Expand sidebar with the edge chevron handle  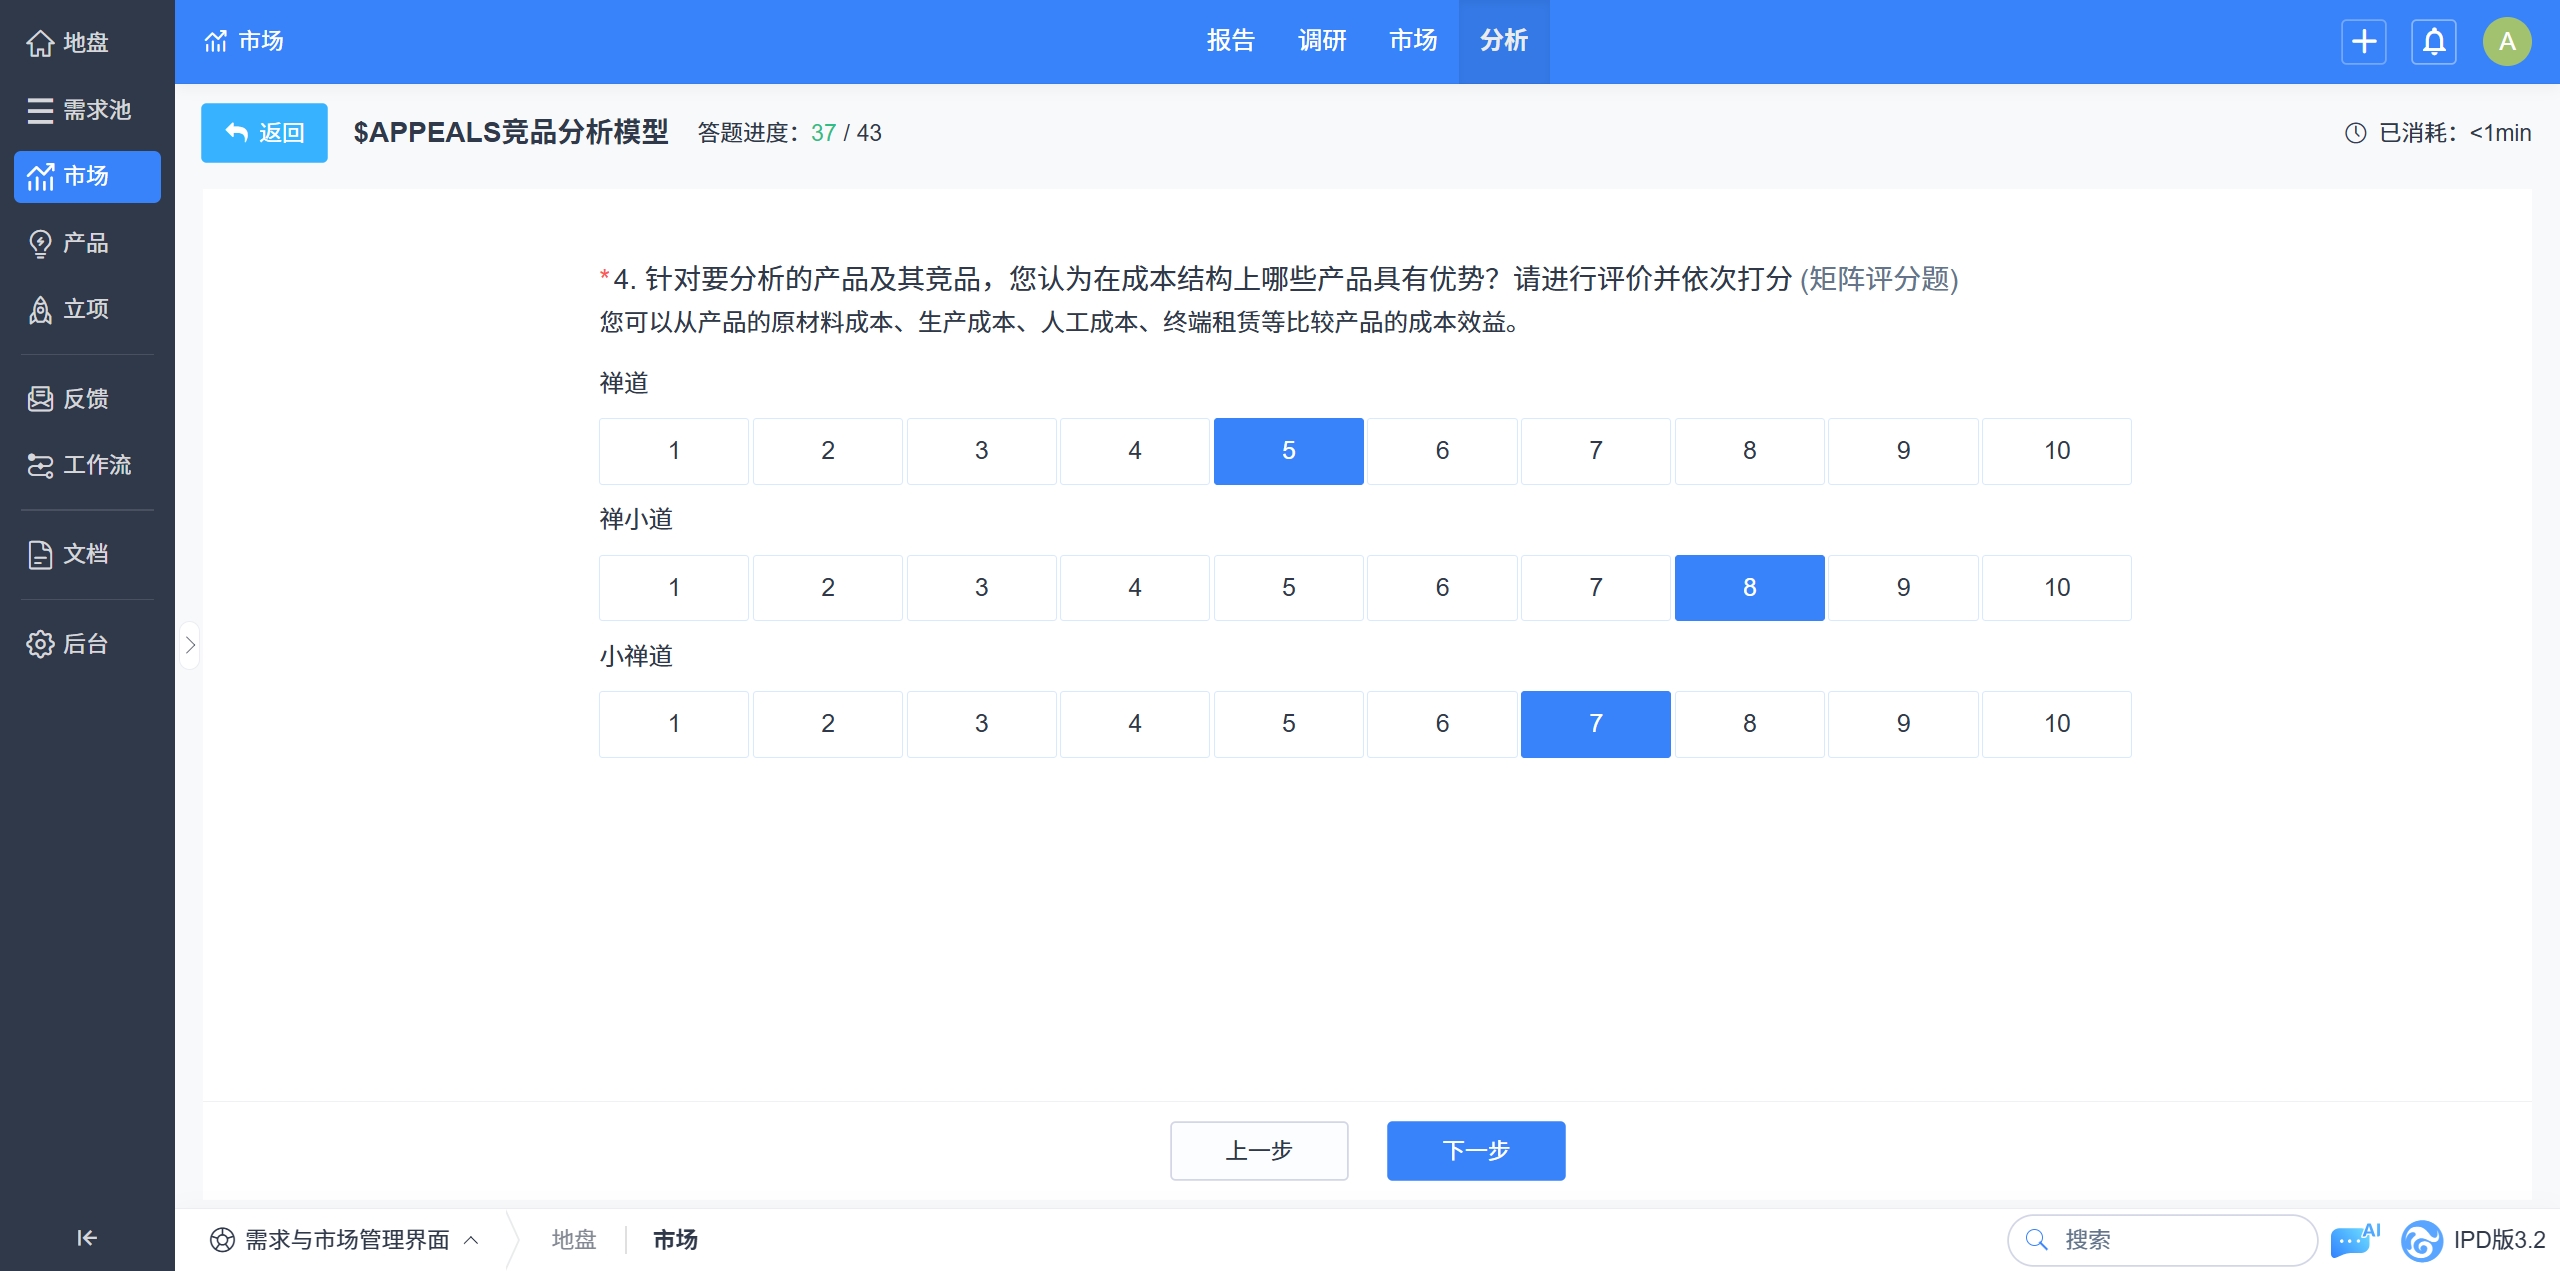190,645
